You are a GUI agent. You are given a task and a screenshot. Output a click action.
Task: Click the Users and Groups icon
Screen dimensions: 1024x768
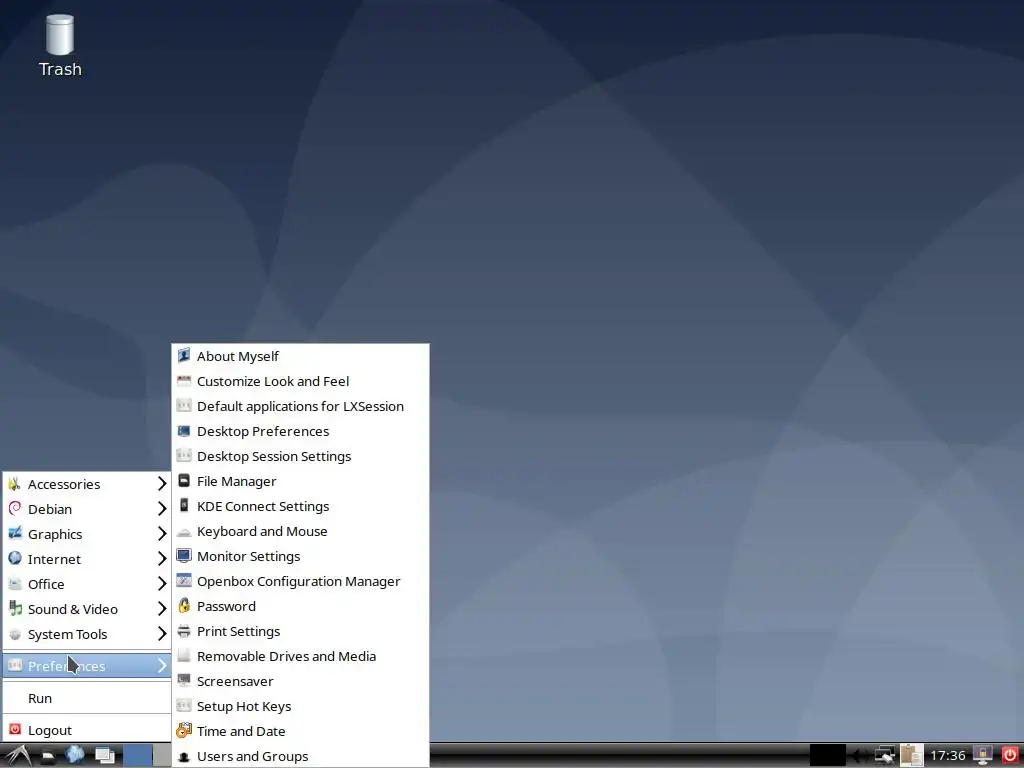pos(184,756)
